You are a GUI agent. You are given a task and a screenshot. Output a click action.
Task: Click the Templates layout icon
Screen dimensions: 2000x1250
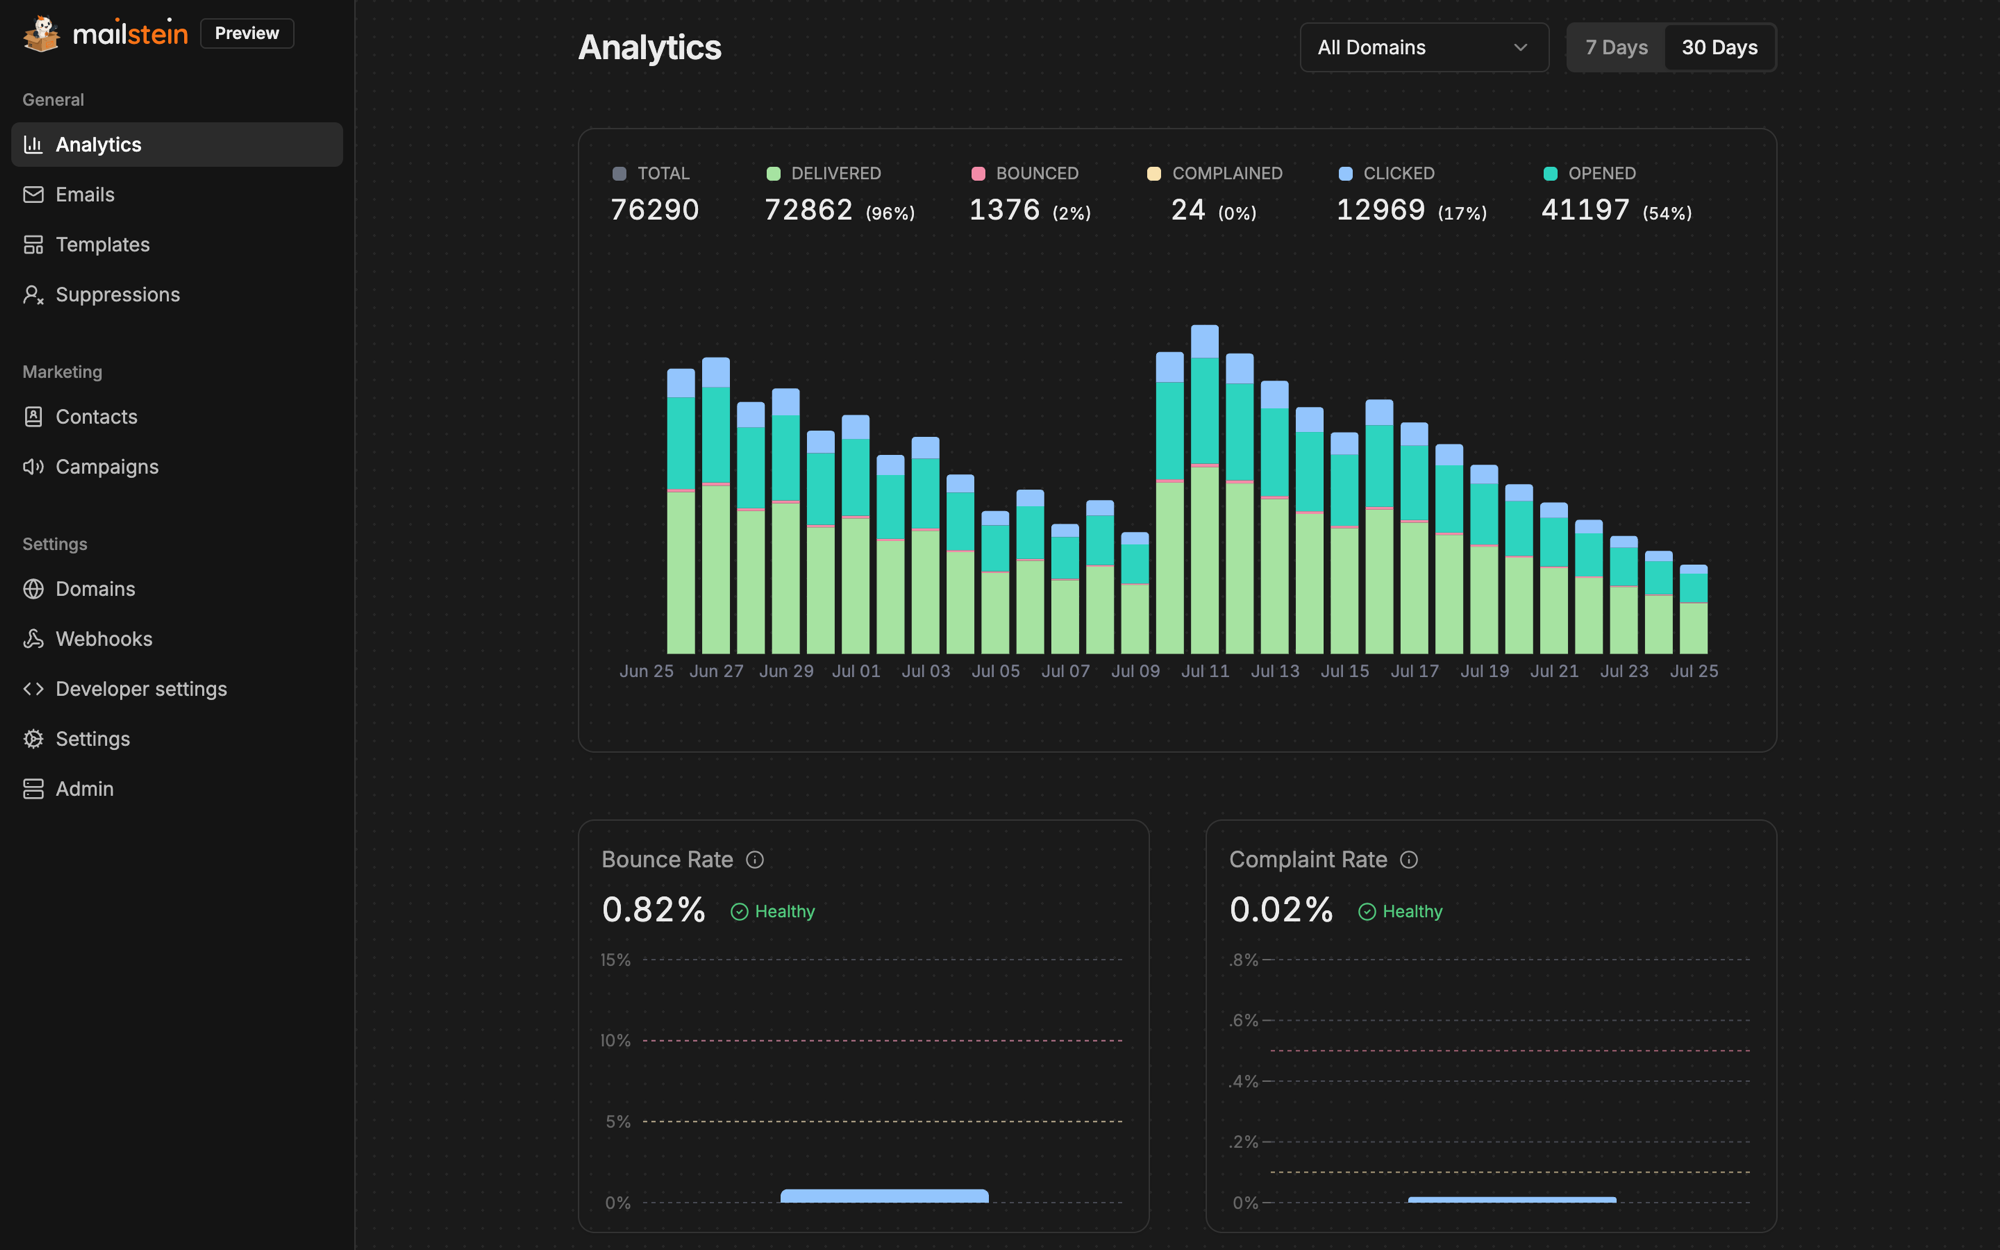(33, 245)
